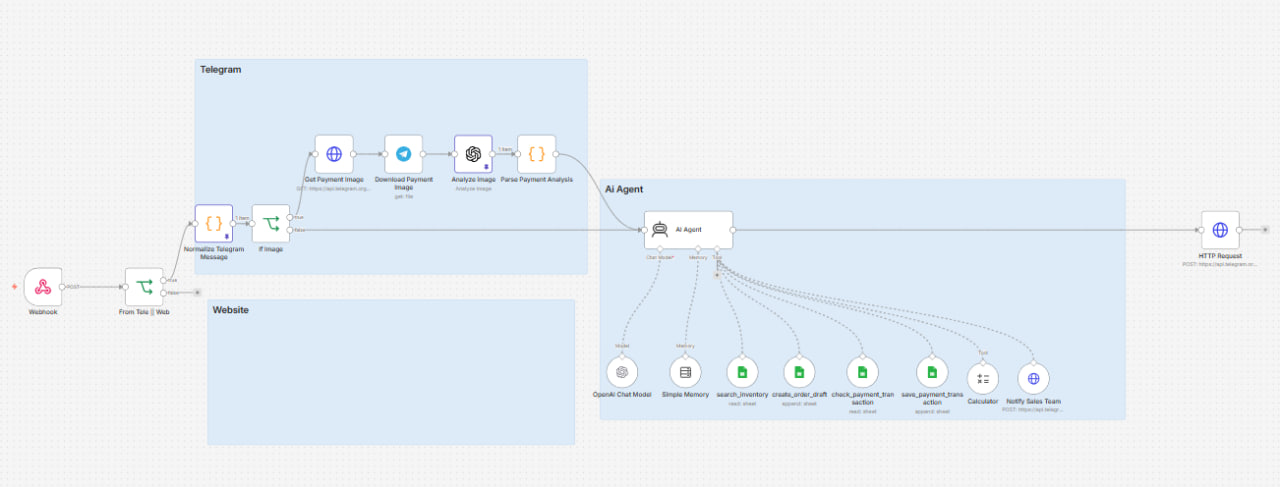
Task: Open the If Image condition node
Action: point(270,224)
